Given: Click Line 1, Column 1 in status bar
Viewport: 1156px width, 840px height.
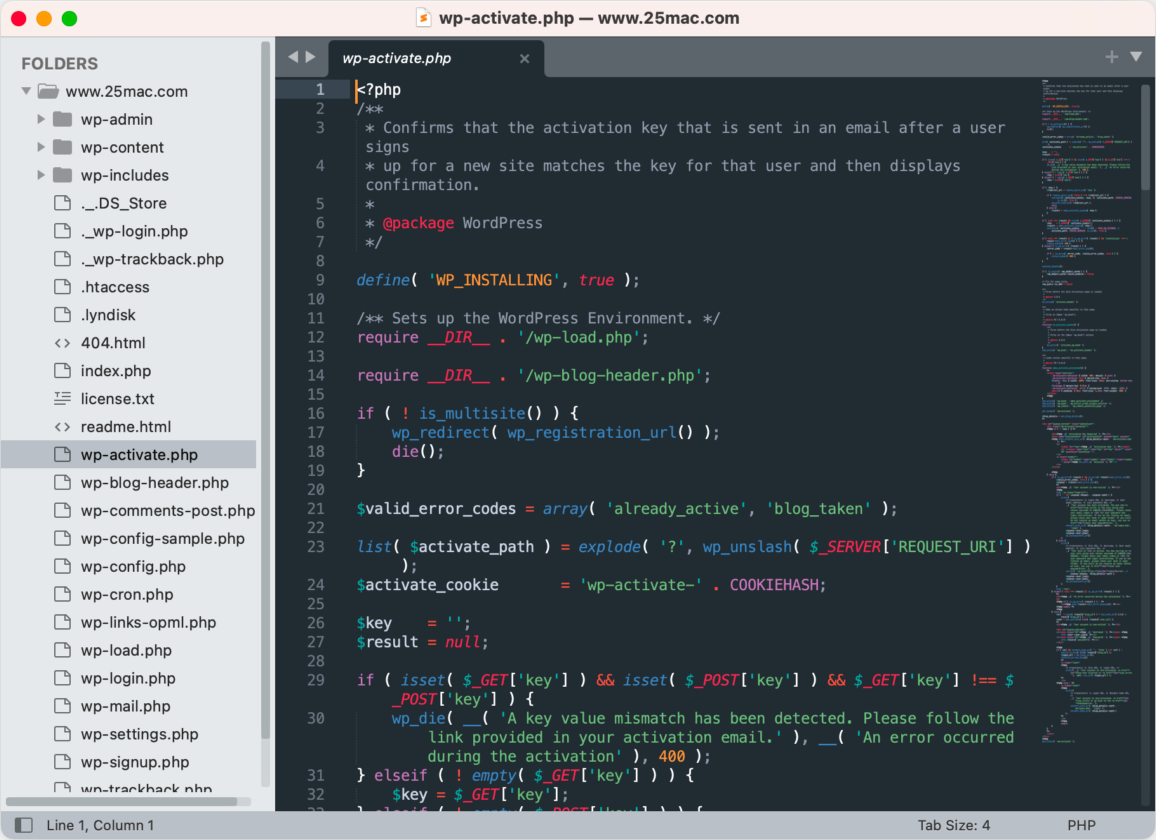Looking at the screenshot, I should click(x=100, y=825).
